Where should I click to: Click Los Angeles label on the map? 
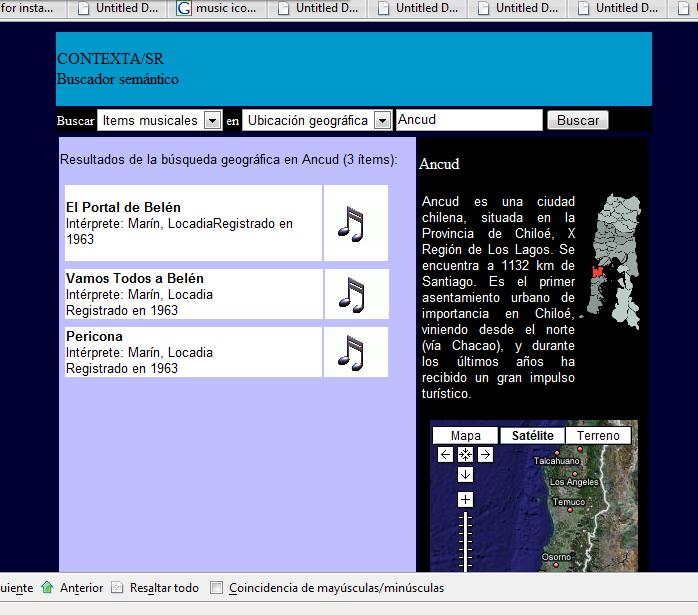(574, 482)
